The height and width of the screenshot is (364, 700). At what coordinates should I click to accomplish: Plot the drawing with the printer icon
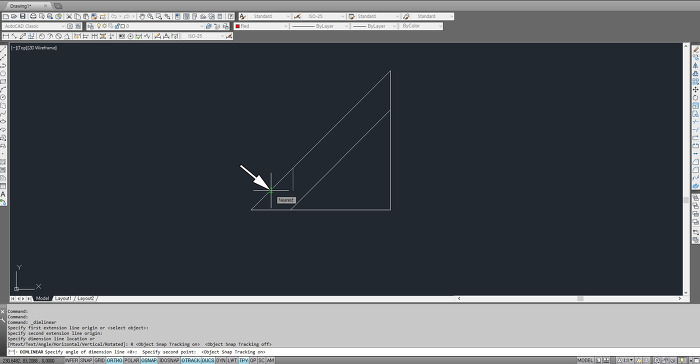(x=33, y=17)
